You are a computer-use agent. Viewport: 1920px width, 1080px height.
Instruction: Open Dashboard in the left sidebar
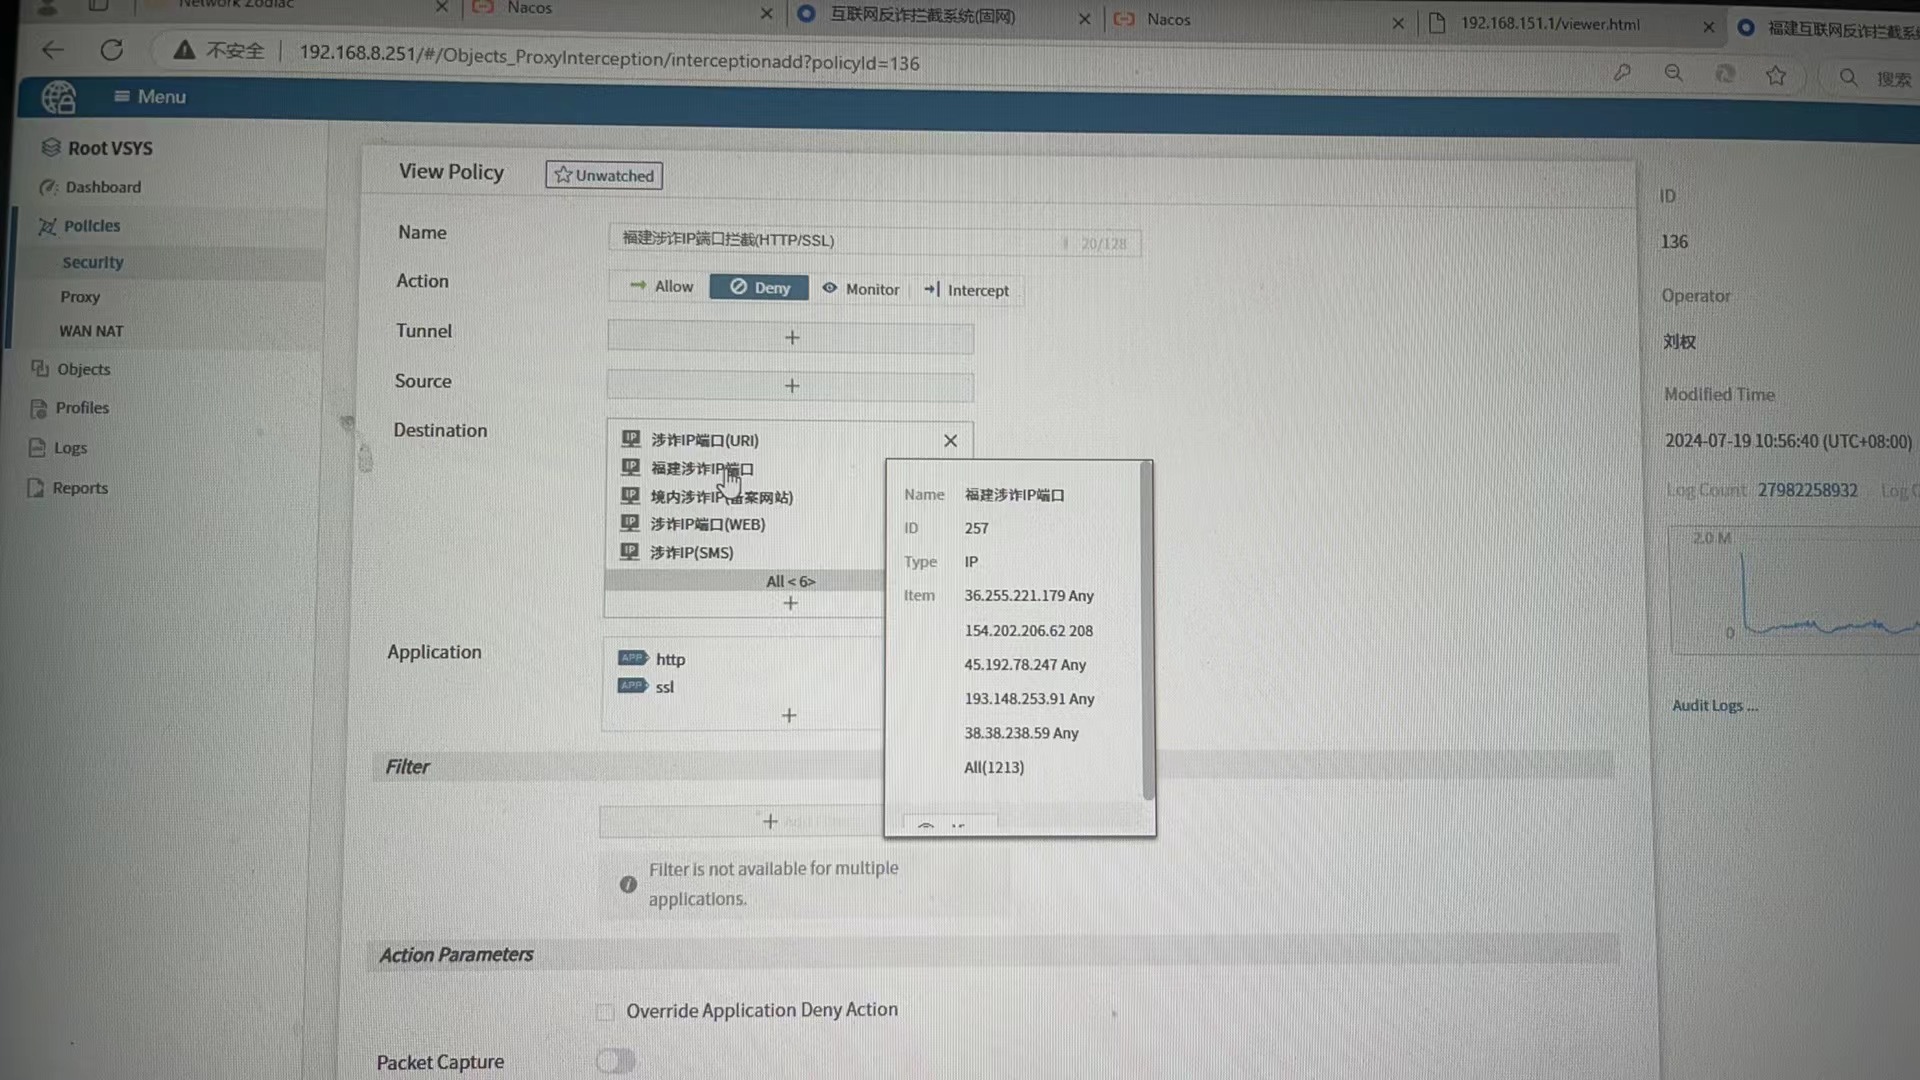pos(103,187)
